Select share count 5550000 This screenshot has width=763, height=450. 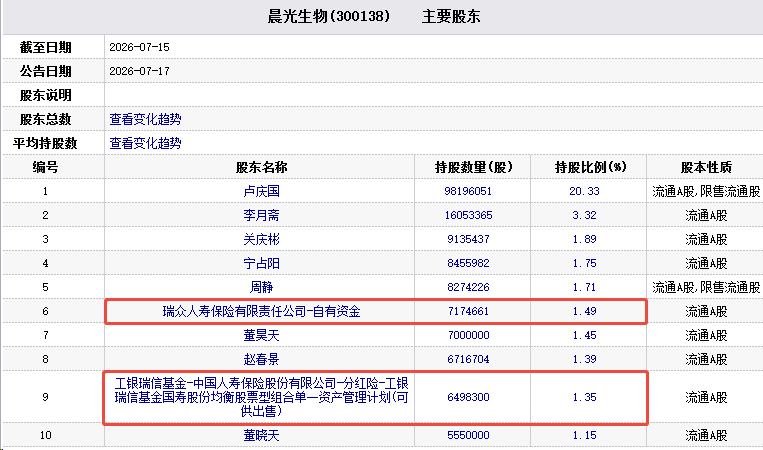point(468,435)
